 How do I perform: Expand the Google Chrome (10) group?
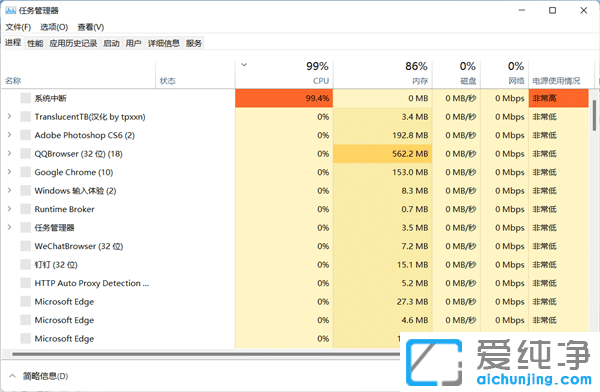10,172
